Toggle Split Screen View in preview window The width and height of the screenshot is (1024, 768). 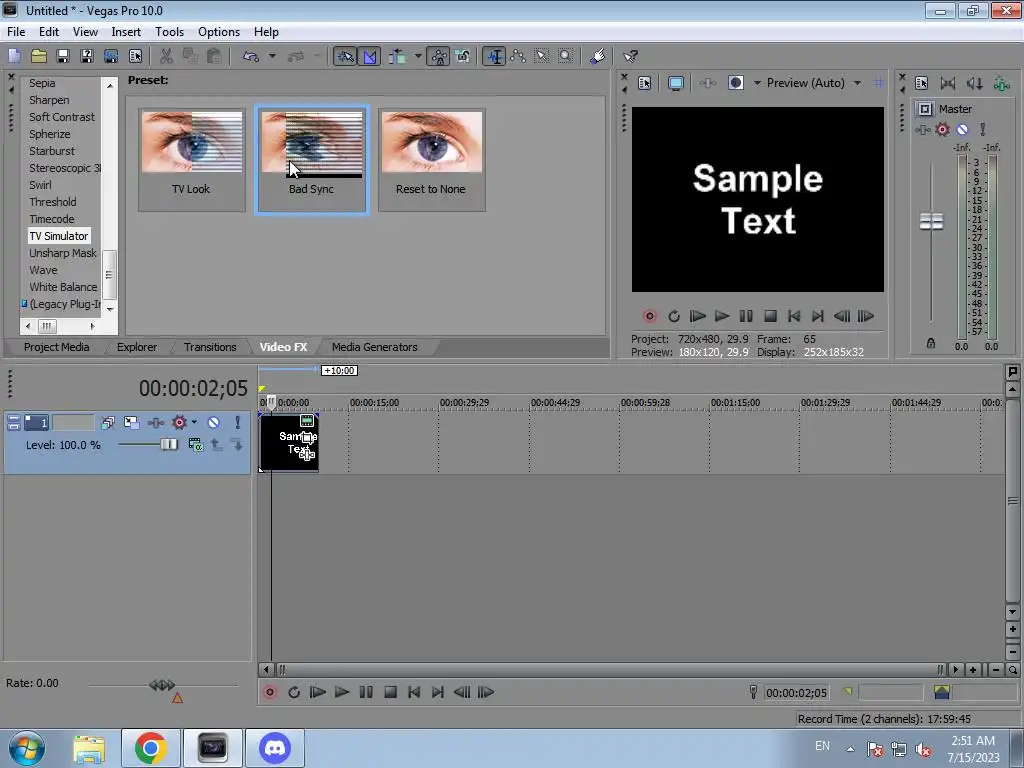tap(736, 83)
